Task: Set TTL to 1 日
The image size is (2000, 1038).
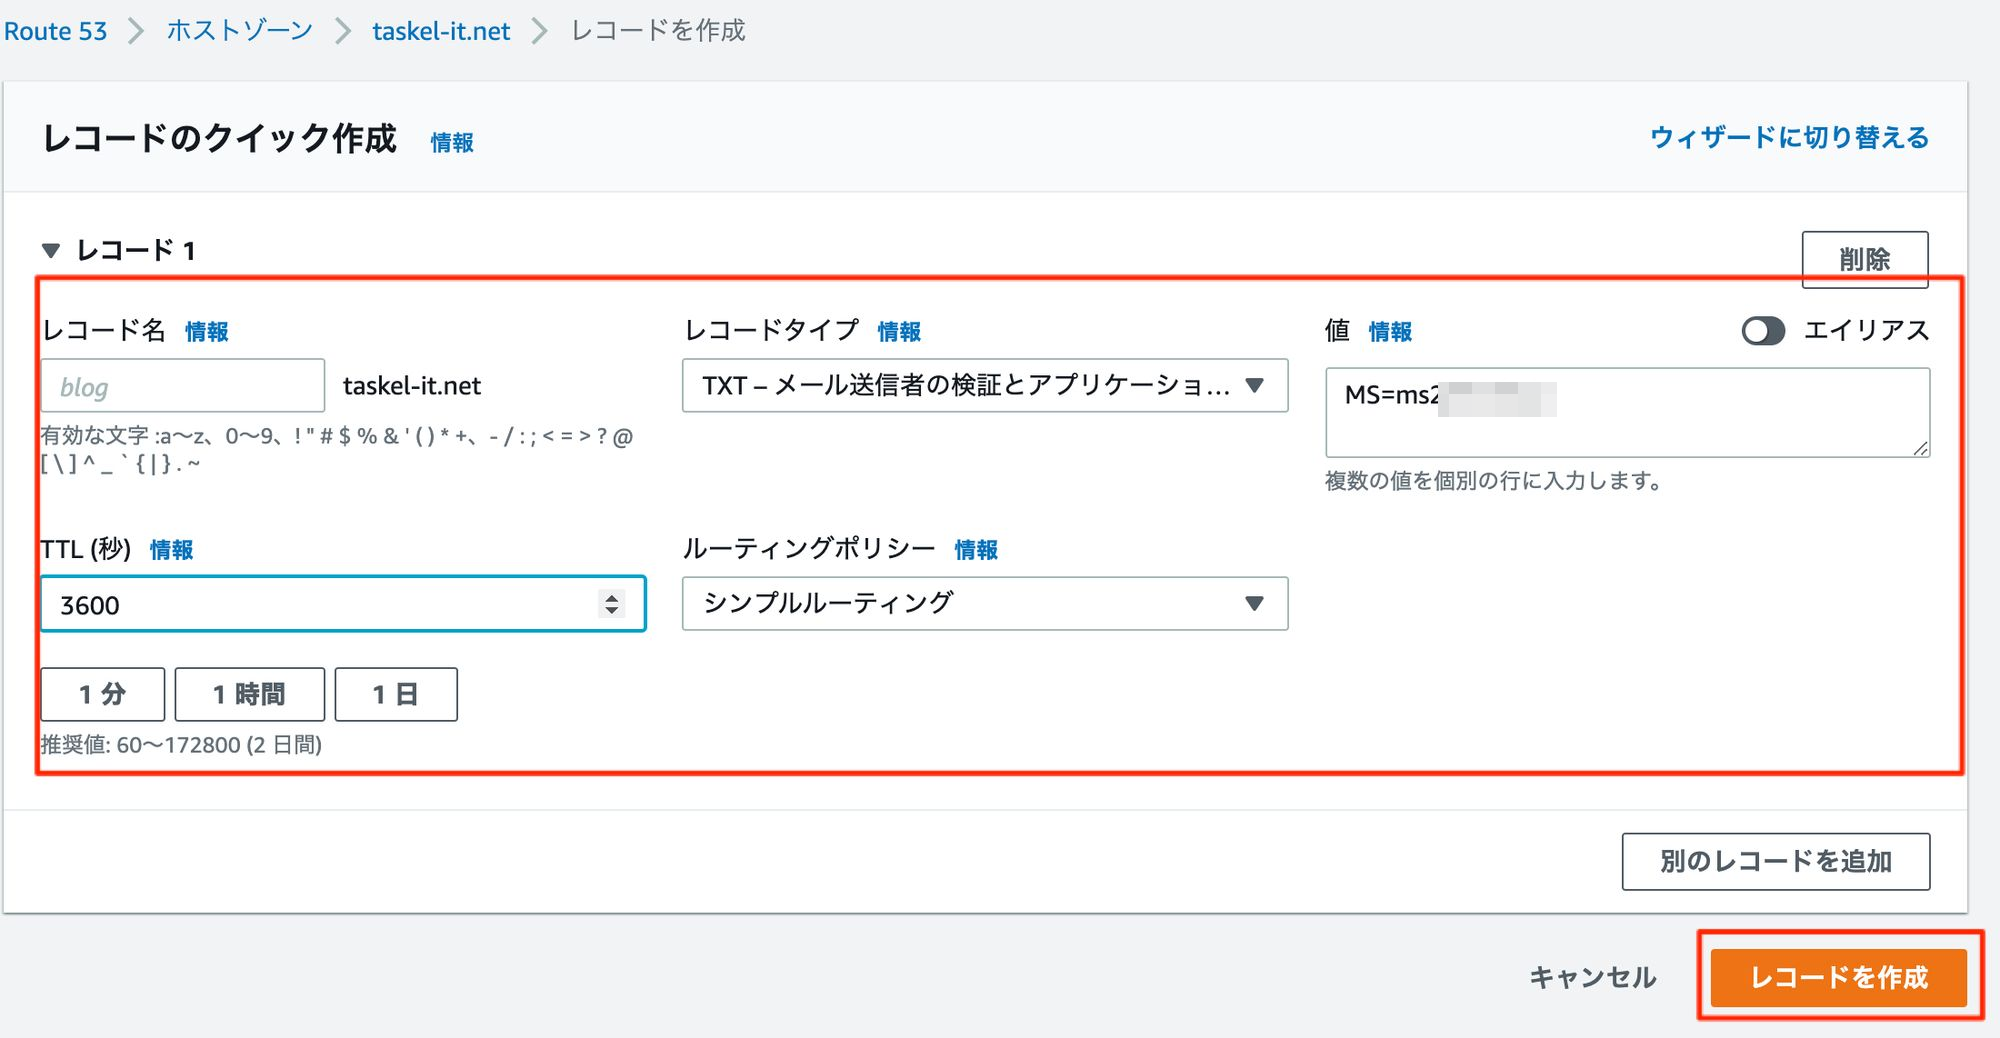Action: point(396,694)
